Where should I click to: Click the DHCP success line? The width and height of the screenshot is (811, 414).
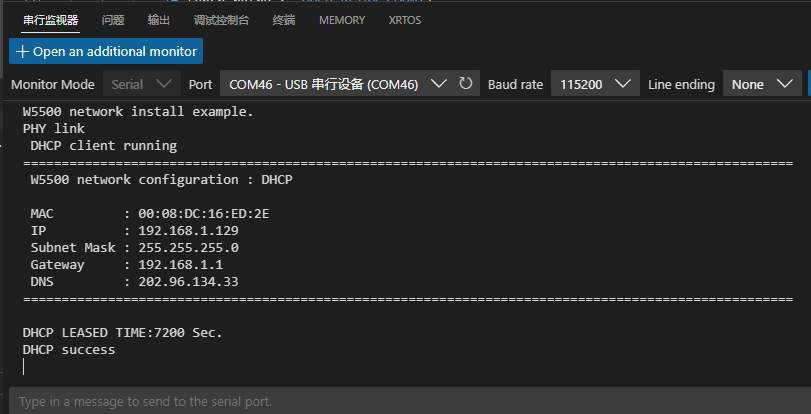click(x=69, y=350)
